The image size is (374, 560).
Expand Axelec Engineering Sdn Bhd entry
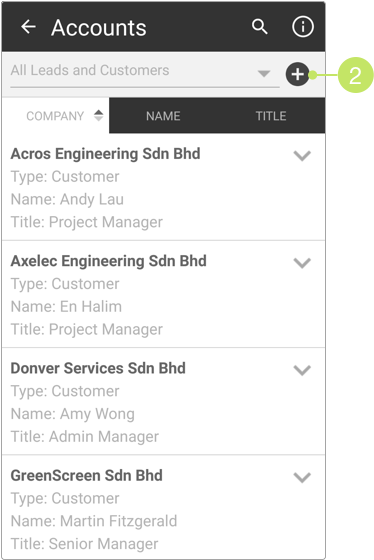click(x=302, y=263)
